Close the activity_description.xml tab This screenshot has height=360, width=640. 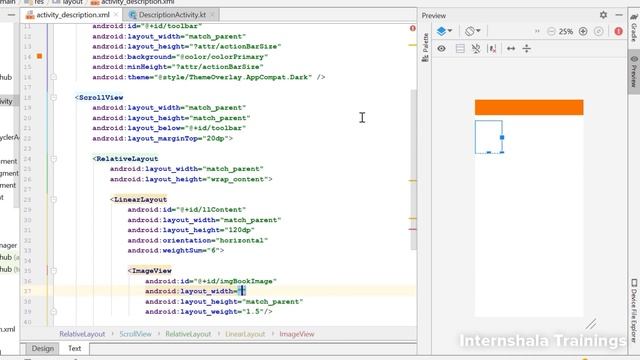pos(116,15)
